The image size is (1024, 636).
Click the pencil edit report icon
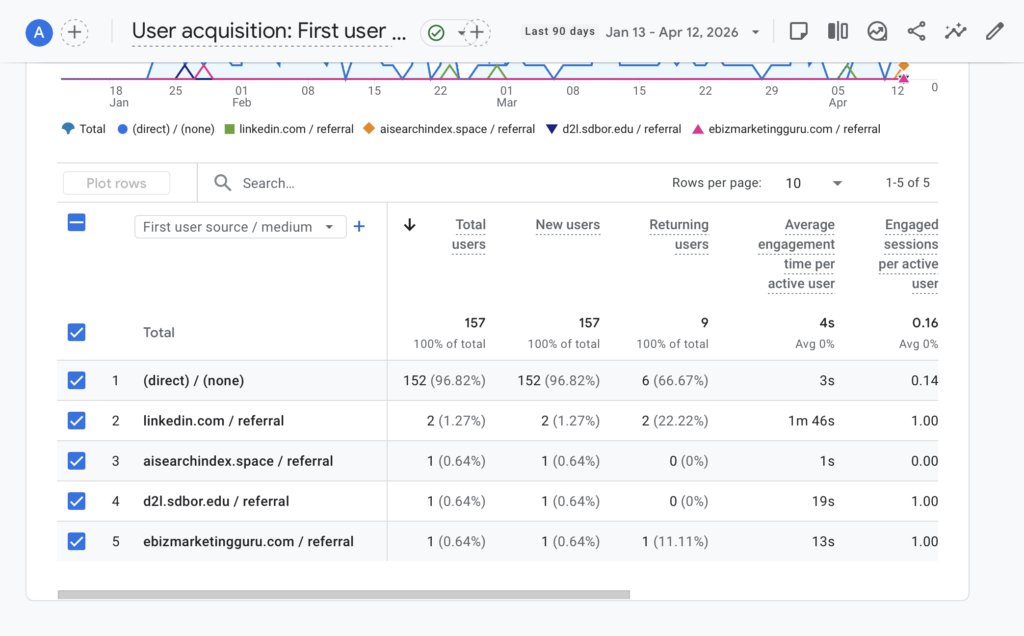pyautogui.click(x=994, y=31)
